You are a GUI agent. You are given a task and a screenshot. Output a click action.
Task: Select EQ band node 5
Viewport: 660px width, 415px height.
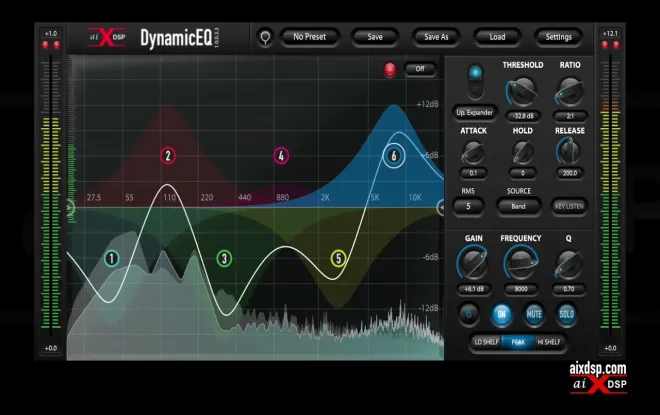pyautogui.click(x=338, y=258)
